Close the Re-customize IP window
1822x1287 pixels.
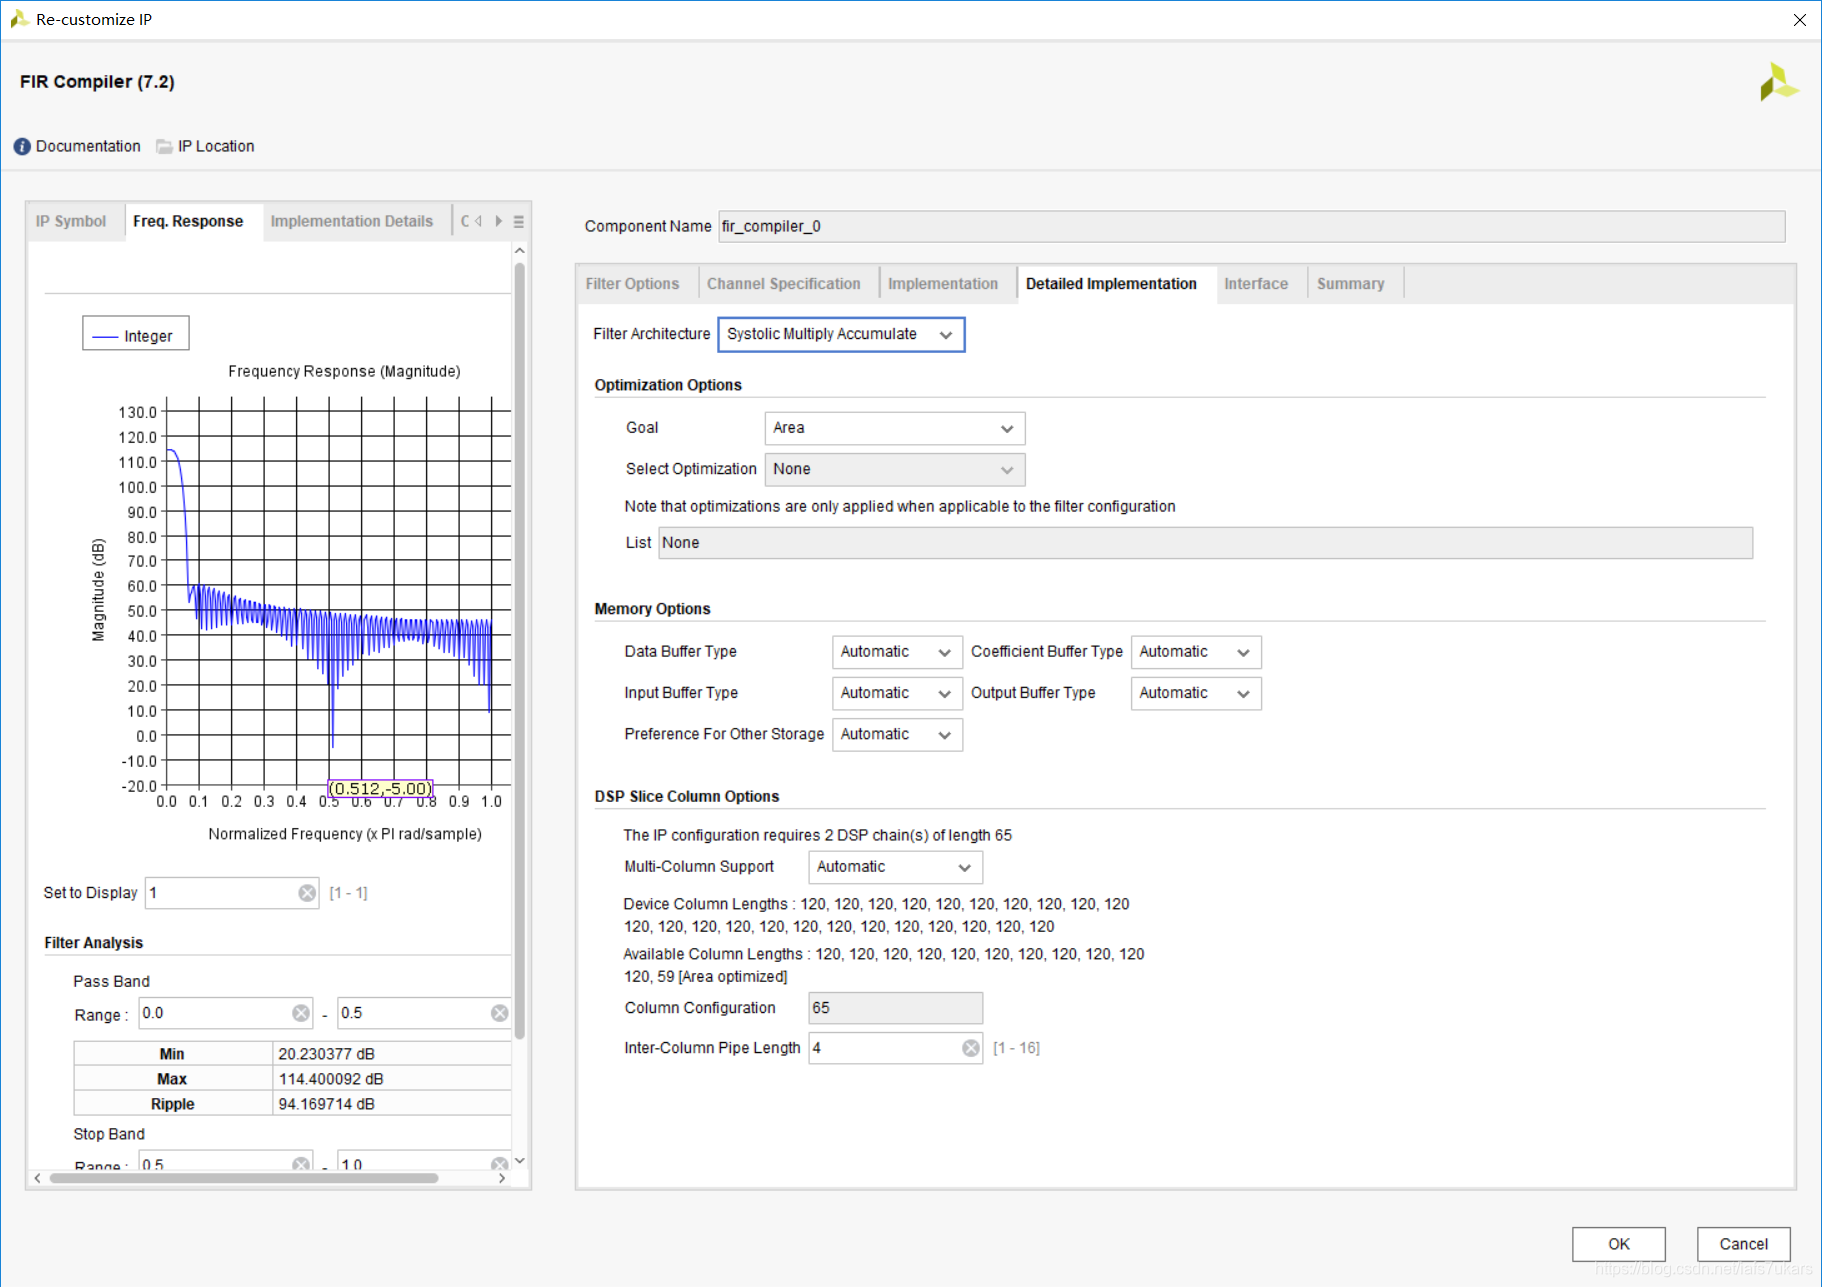pyautogui.click(x=1799, y=19)
